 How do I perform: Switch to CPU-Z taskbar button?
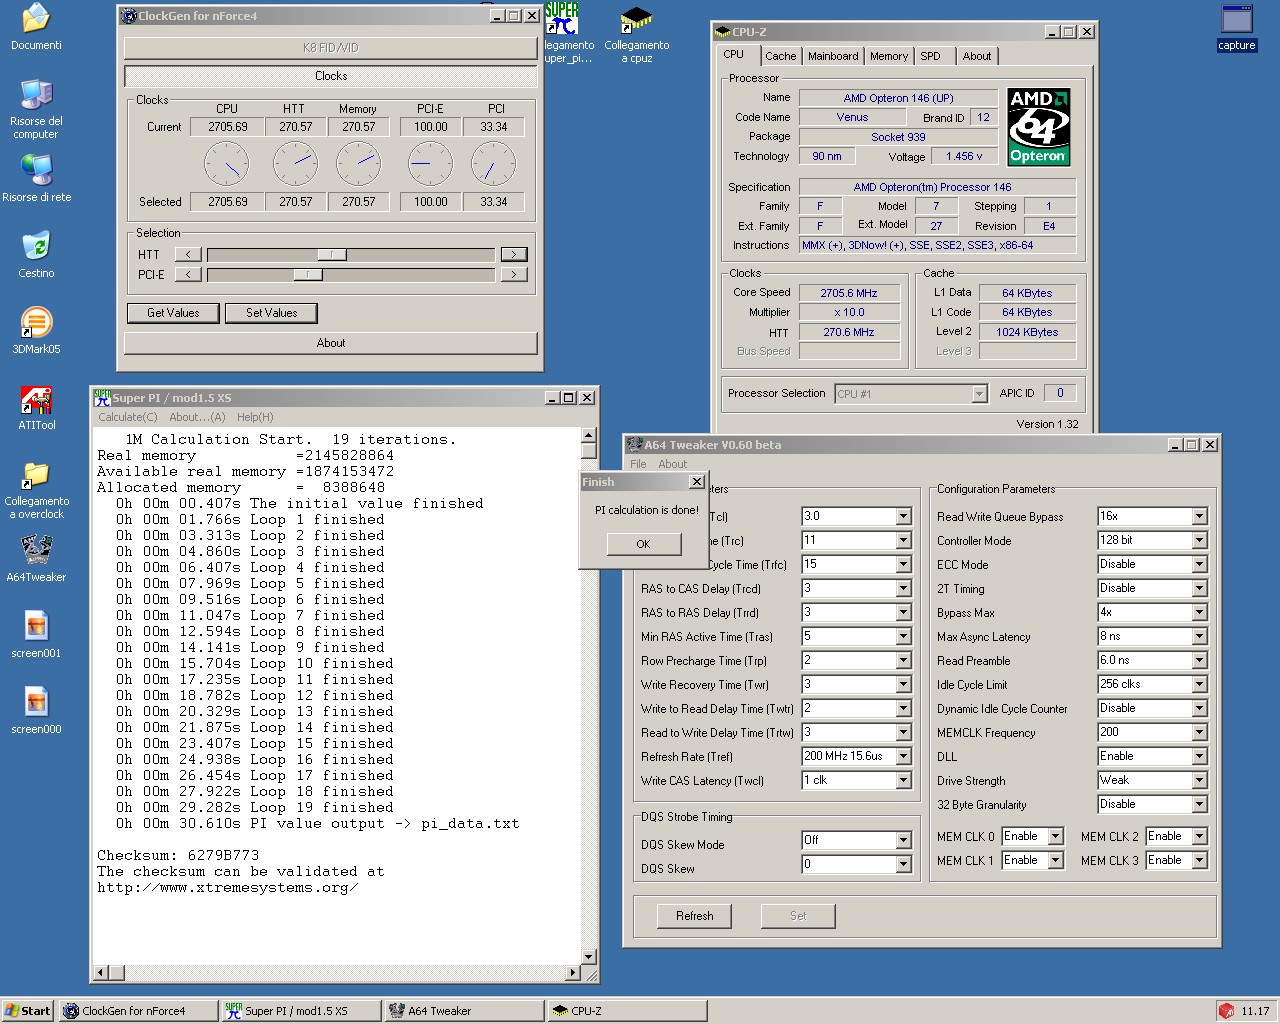tap(627, 1011)
